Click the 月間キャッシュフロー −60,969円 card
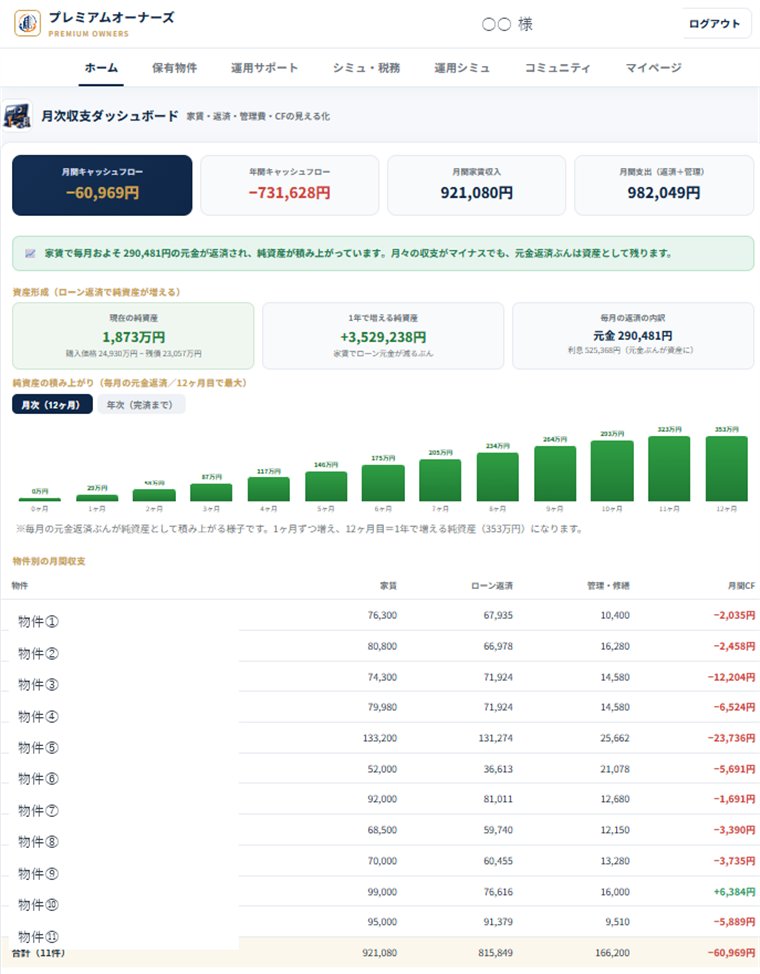 click(x=102, y=185)
